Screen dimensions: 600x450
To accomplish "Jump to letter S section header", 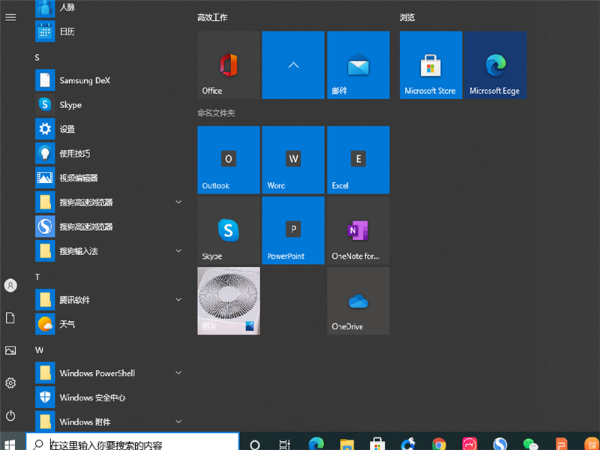I will (x=37, y=57).
